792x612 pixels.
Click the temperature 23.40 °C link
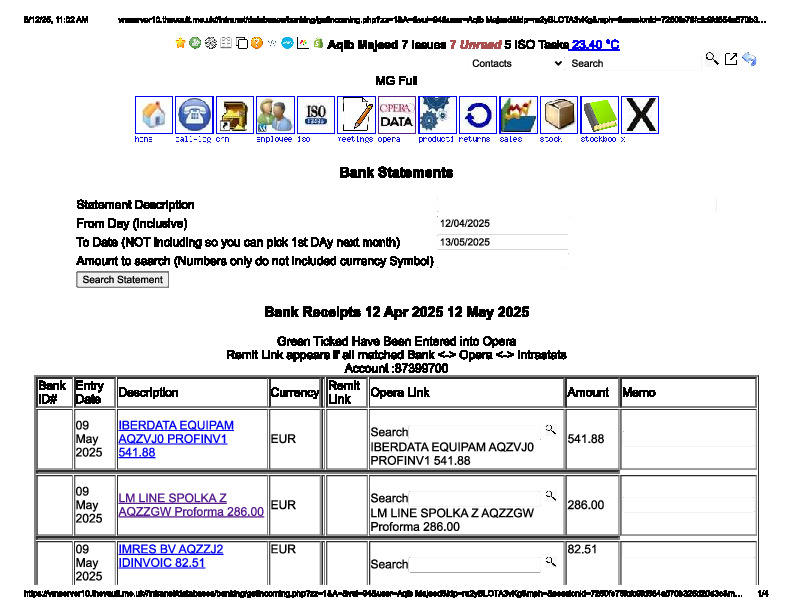click(x=595, y=45)
